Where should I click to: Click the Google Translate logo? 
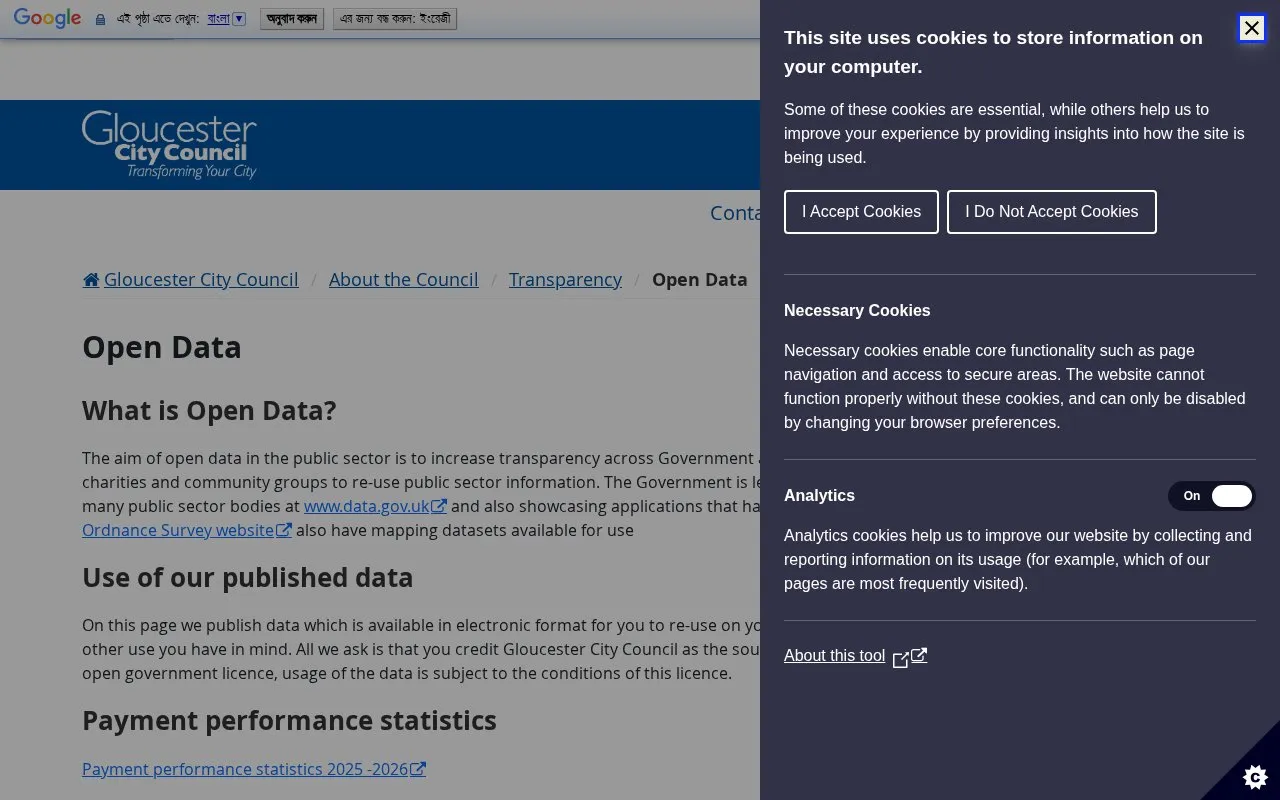[x=47, y=19]
